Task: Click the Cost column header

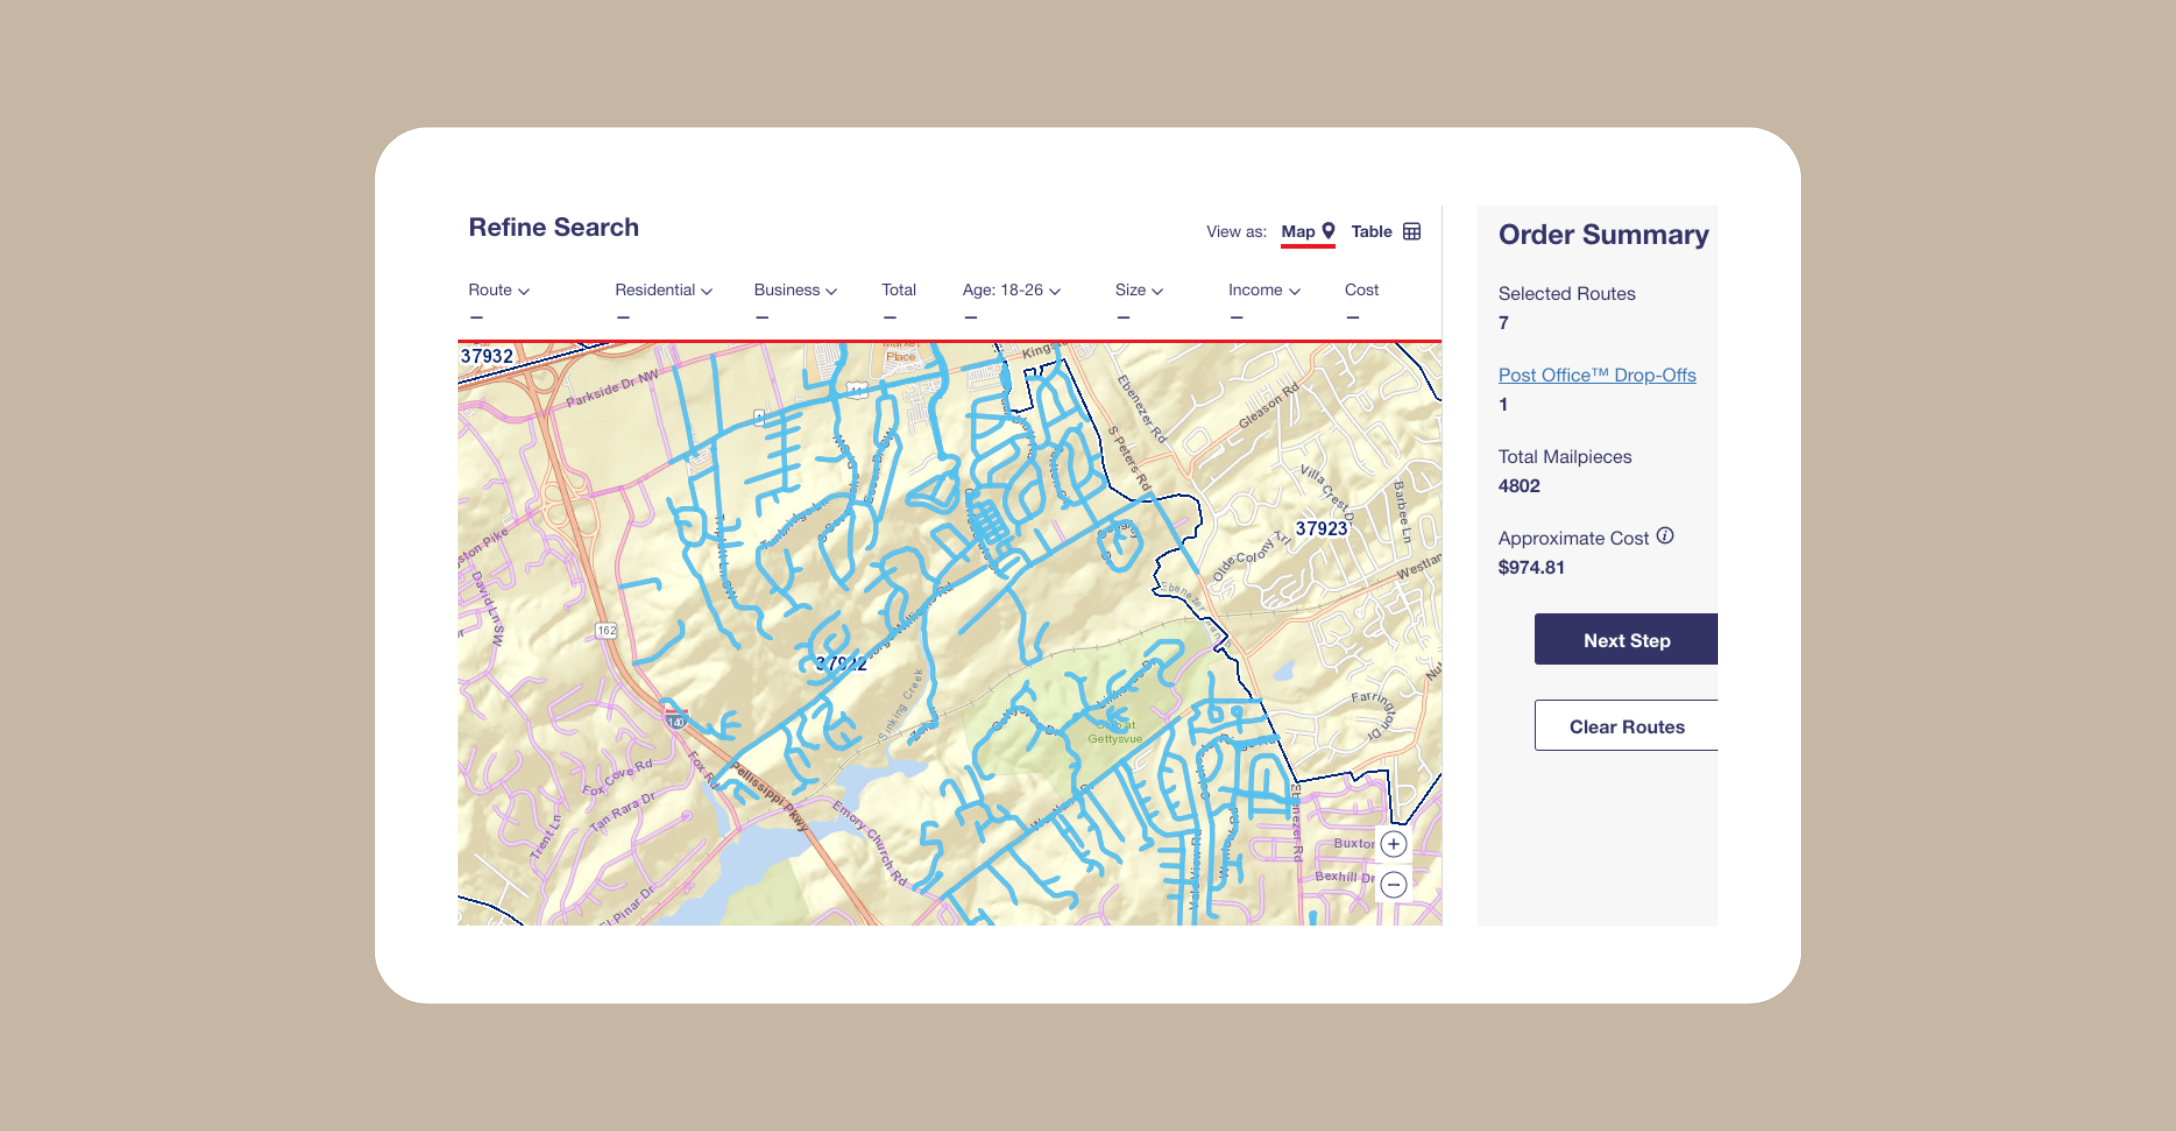Action: click(x=1361, y=290)
